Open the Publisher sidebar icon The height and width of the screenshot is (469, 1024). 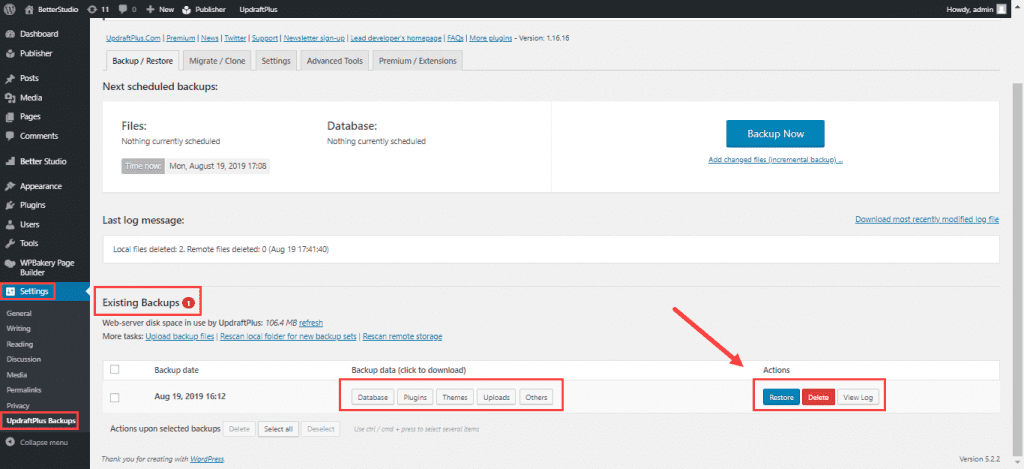point(10,54)
